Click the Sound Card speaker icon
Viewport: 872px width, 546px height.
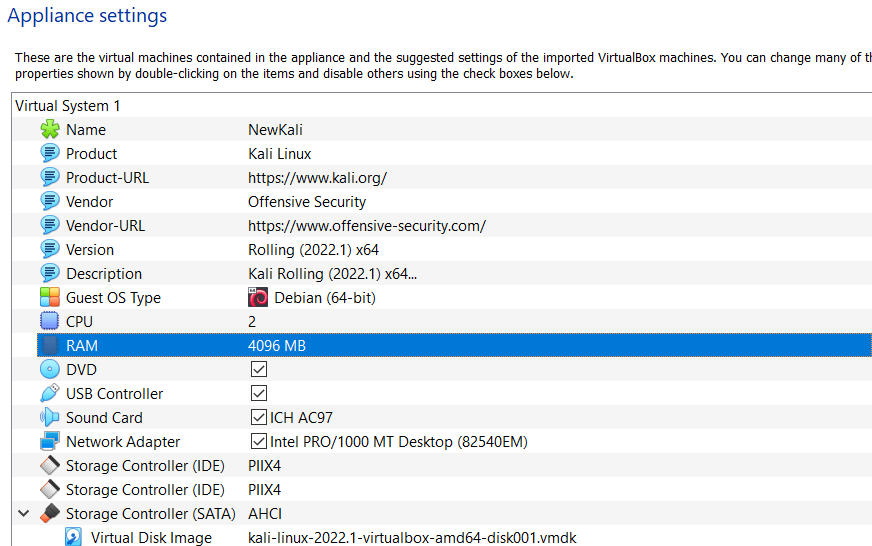pyautogui.click(x=50, y=418)
